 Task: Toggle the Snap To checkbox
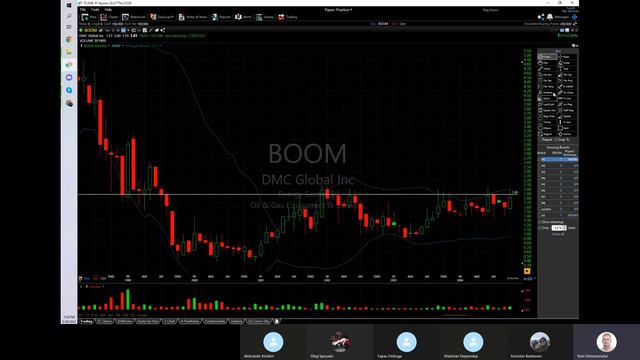tap(556, 140)
